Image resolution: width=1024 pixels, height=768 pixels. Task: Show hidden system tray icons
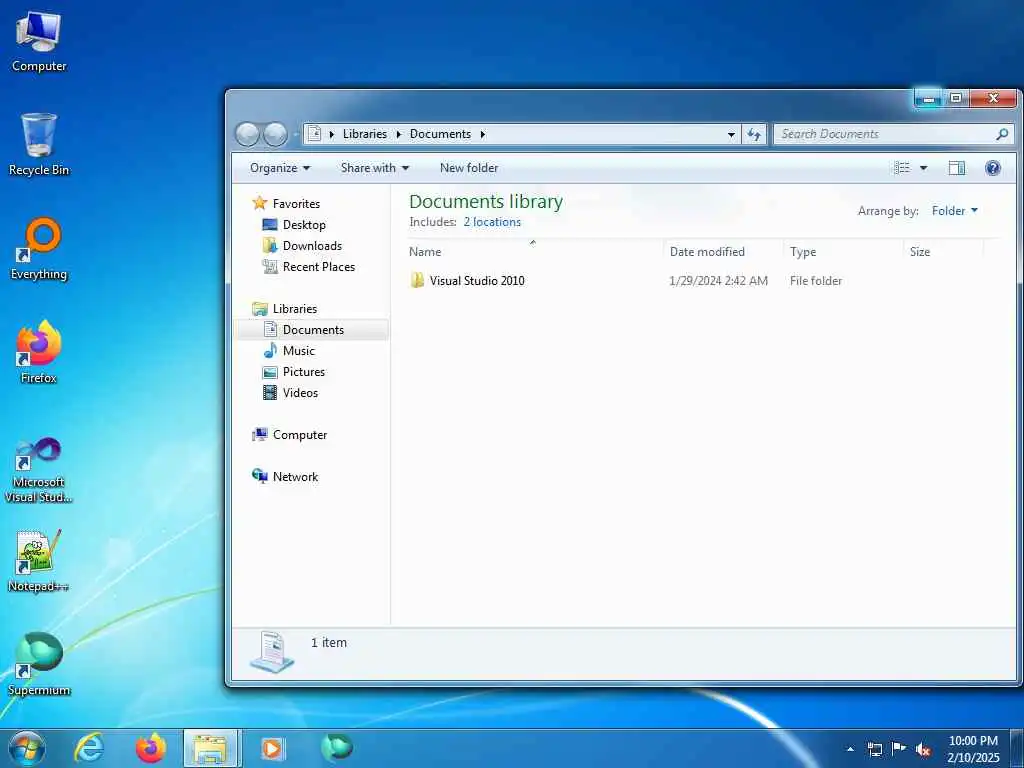point(850,750)
